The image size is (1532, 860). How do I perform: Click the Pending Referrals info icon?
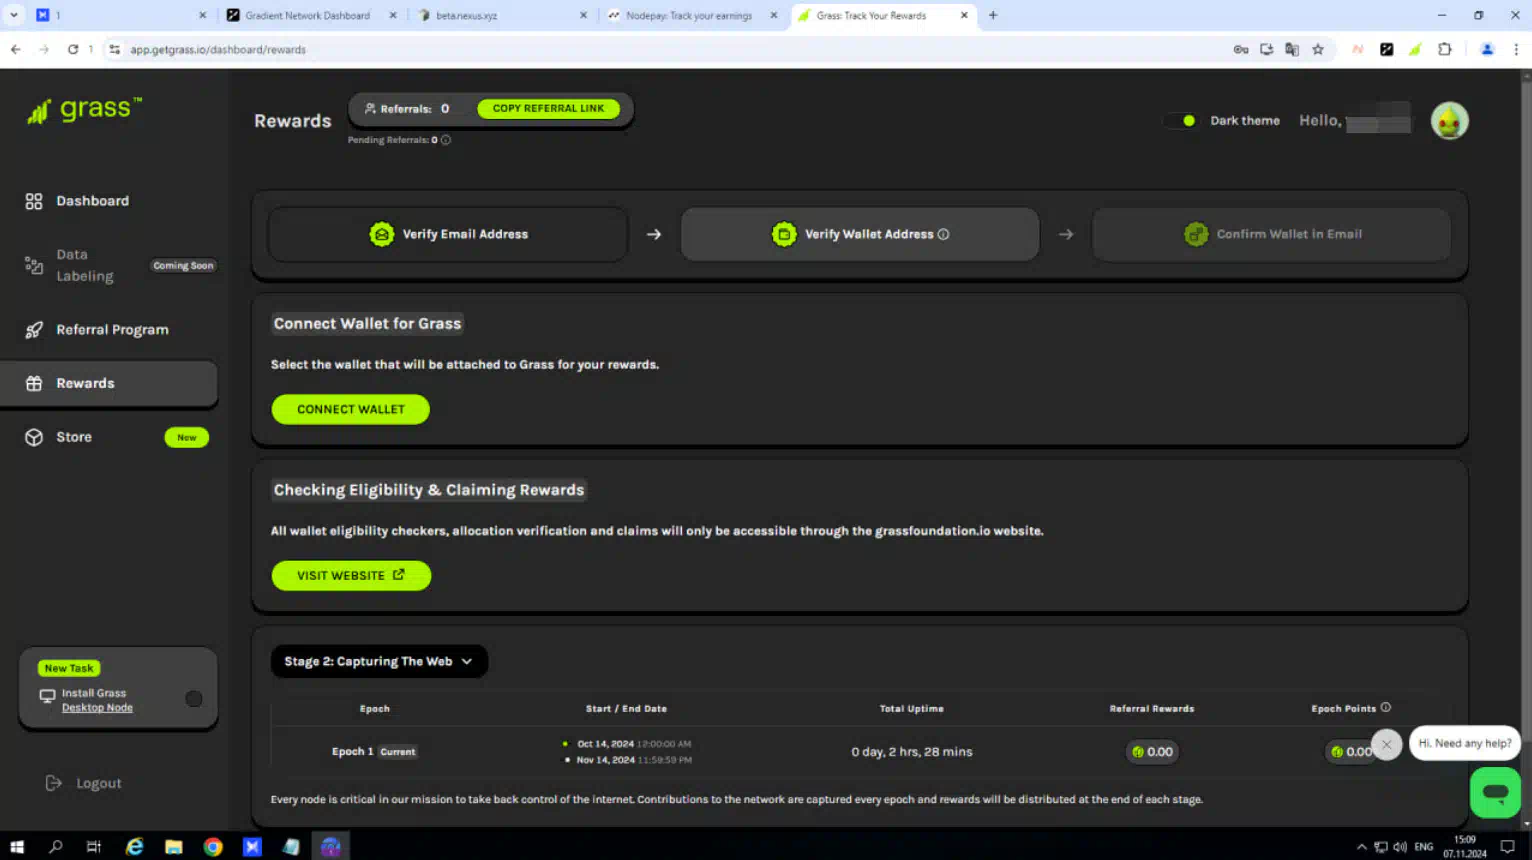(446, 140)
